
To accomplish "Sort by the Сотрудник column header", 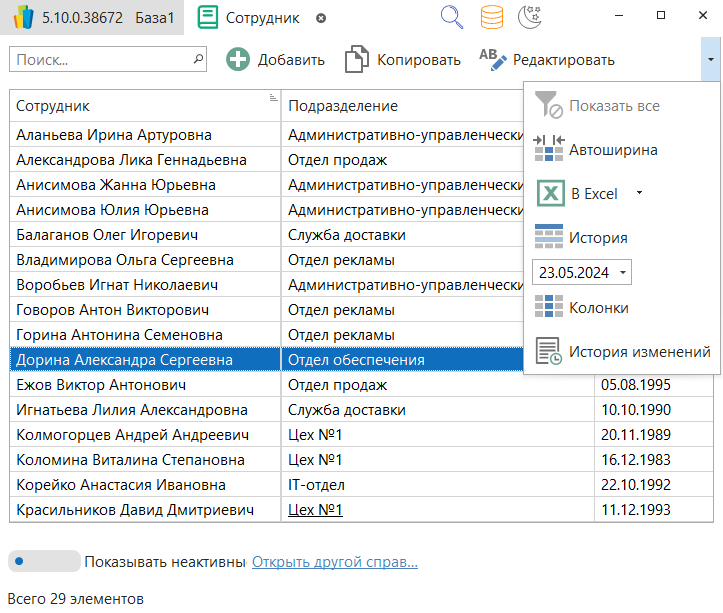I will pyautogui.click(x=140, y=106).
